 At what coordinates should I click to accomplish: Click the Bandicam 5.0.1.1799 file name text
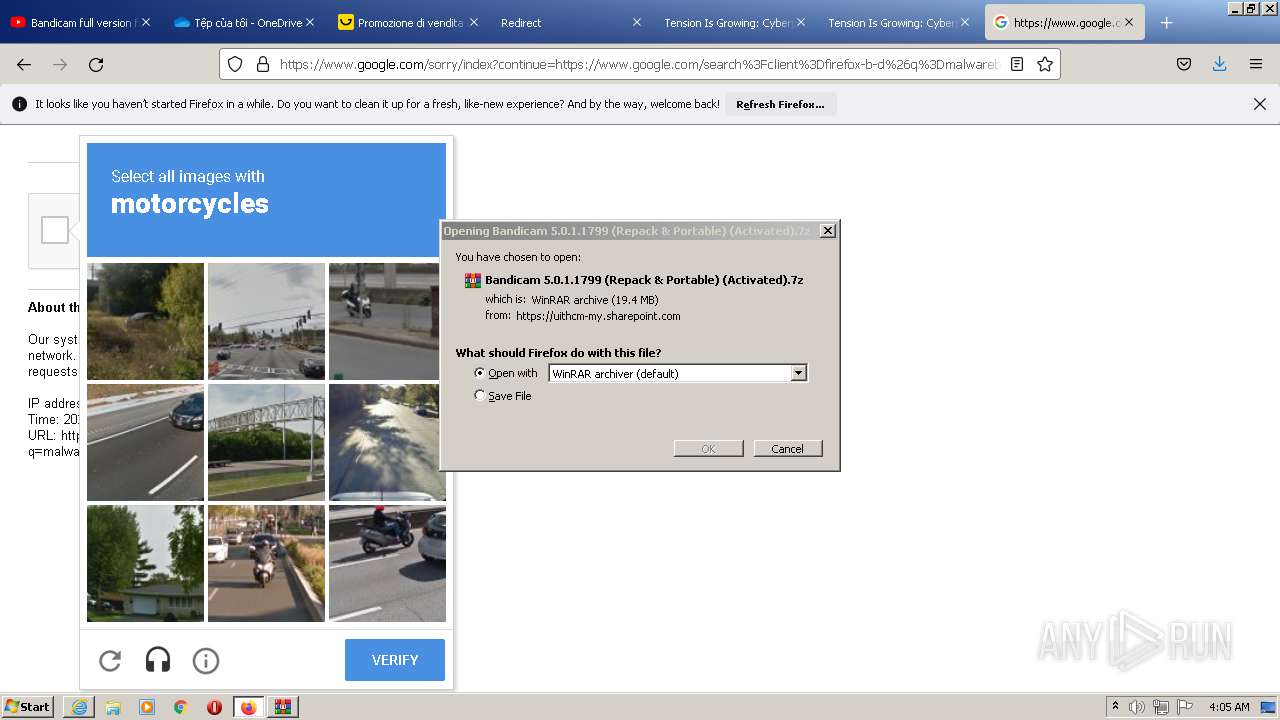click(644, 280)
